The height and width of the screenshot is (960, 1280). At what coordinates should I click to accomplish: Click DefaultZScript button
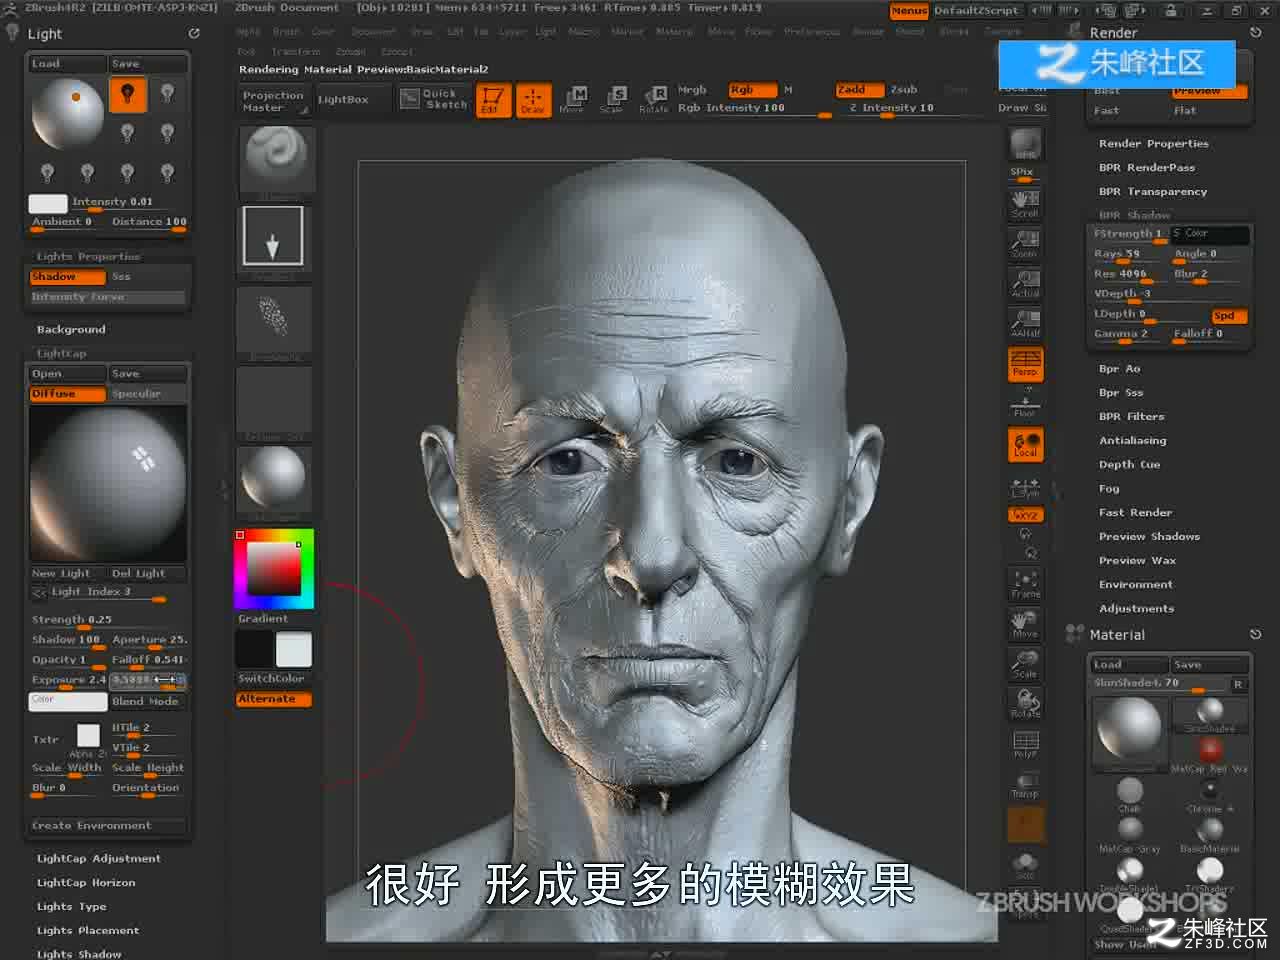[x=976, y=11]
